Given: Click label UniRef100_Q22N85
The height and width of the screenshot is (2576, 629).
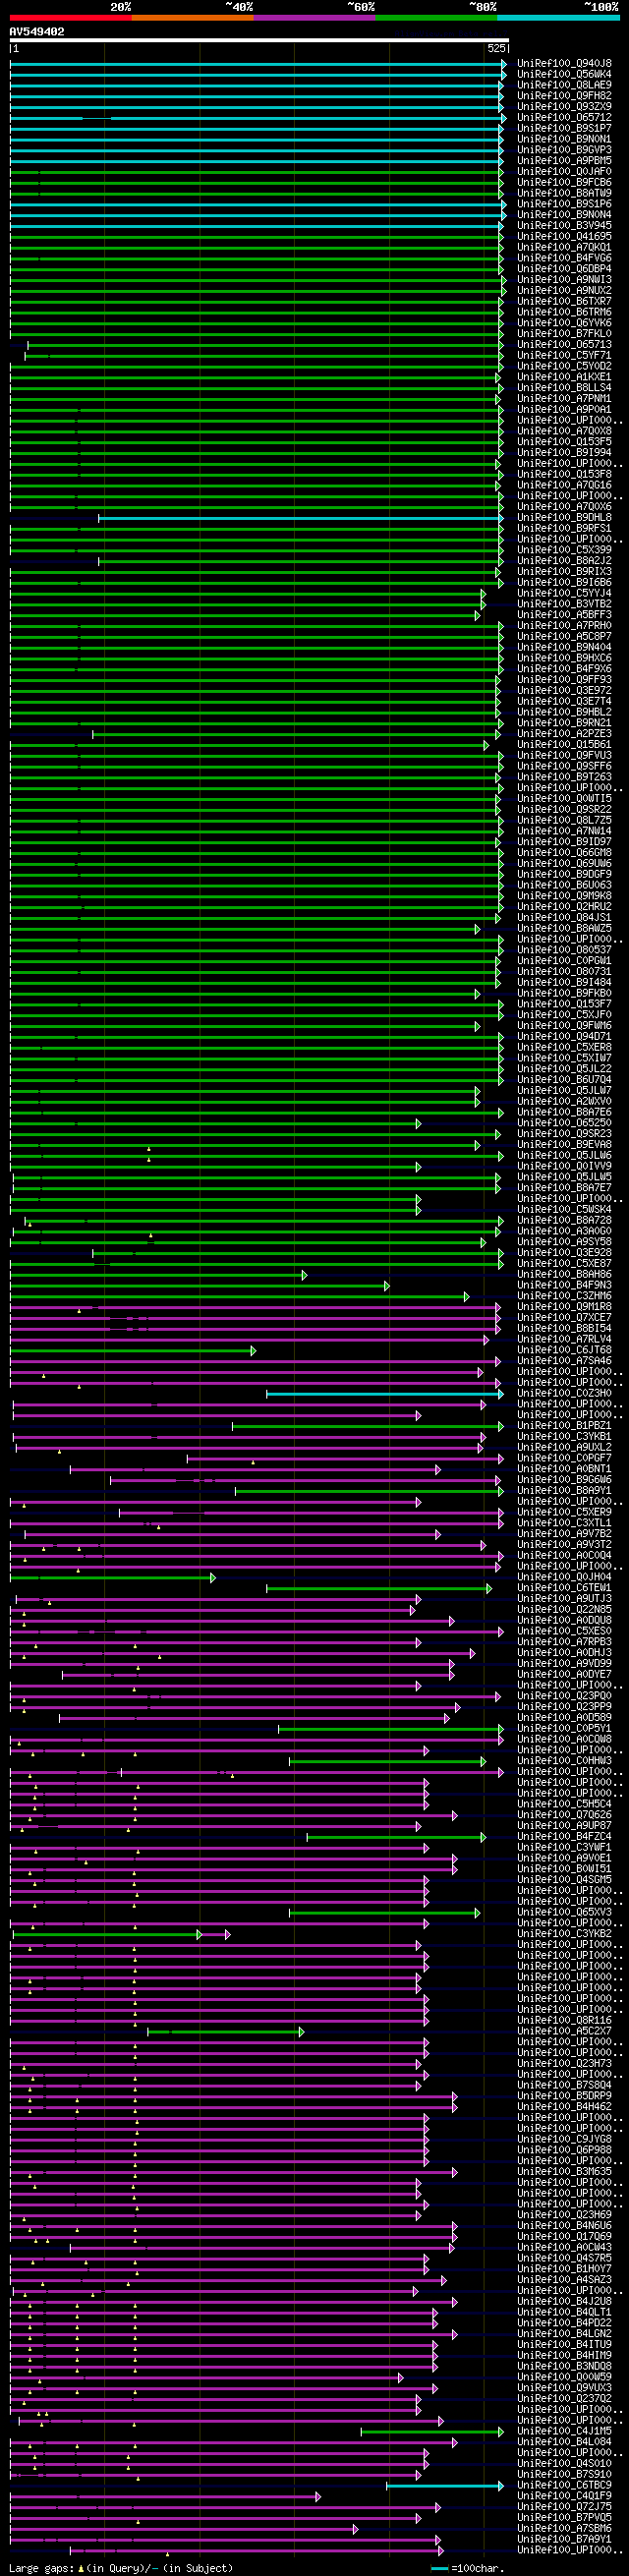Looking at the screenshot, I should click(x=564, y=1610).
